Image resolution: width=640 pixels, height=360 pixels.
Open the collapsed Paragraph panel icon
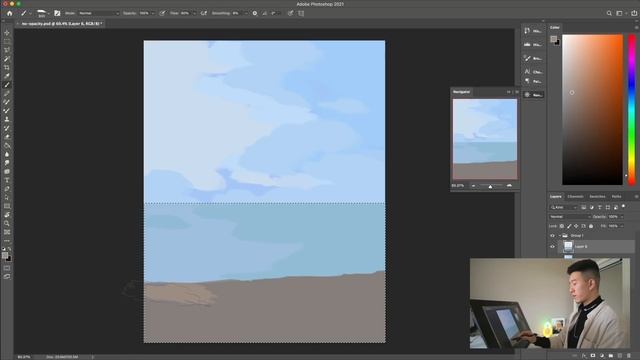click(x=527, y=81)
